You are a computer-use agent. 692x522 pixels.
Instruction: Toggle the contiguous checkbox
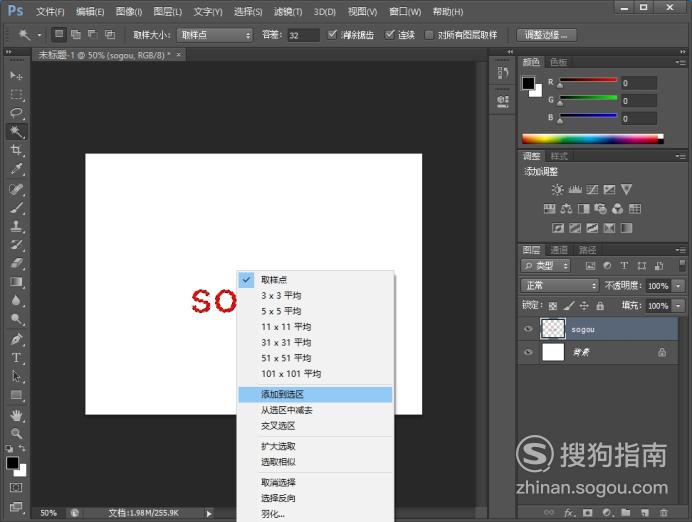click(x=389, y=34)
